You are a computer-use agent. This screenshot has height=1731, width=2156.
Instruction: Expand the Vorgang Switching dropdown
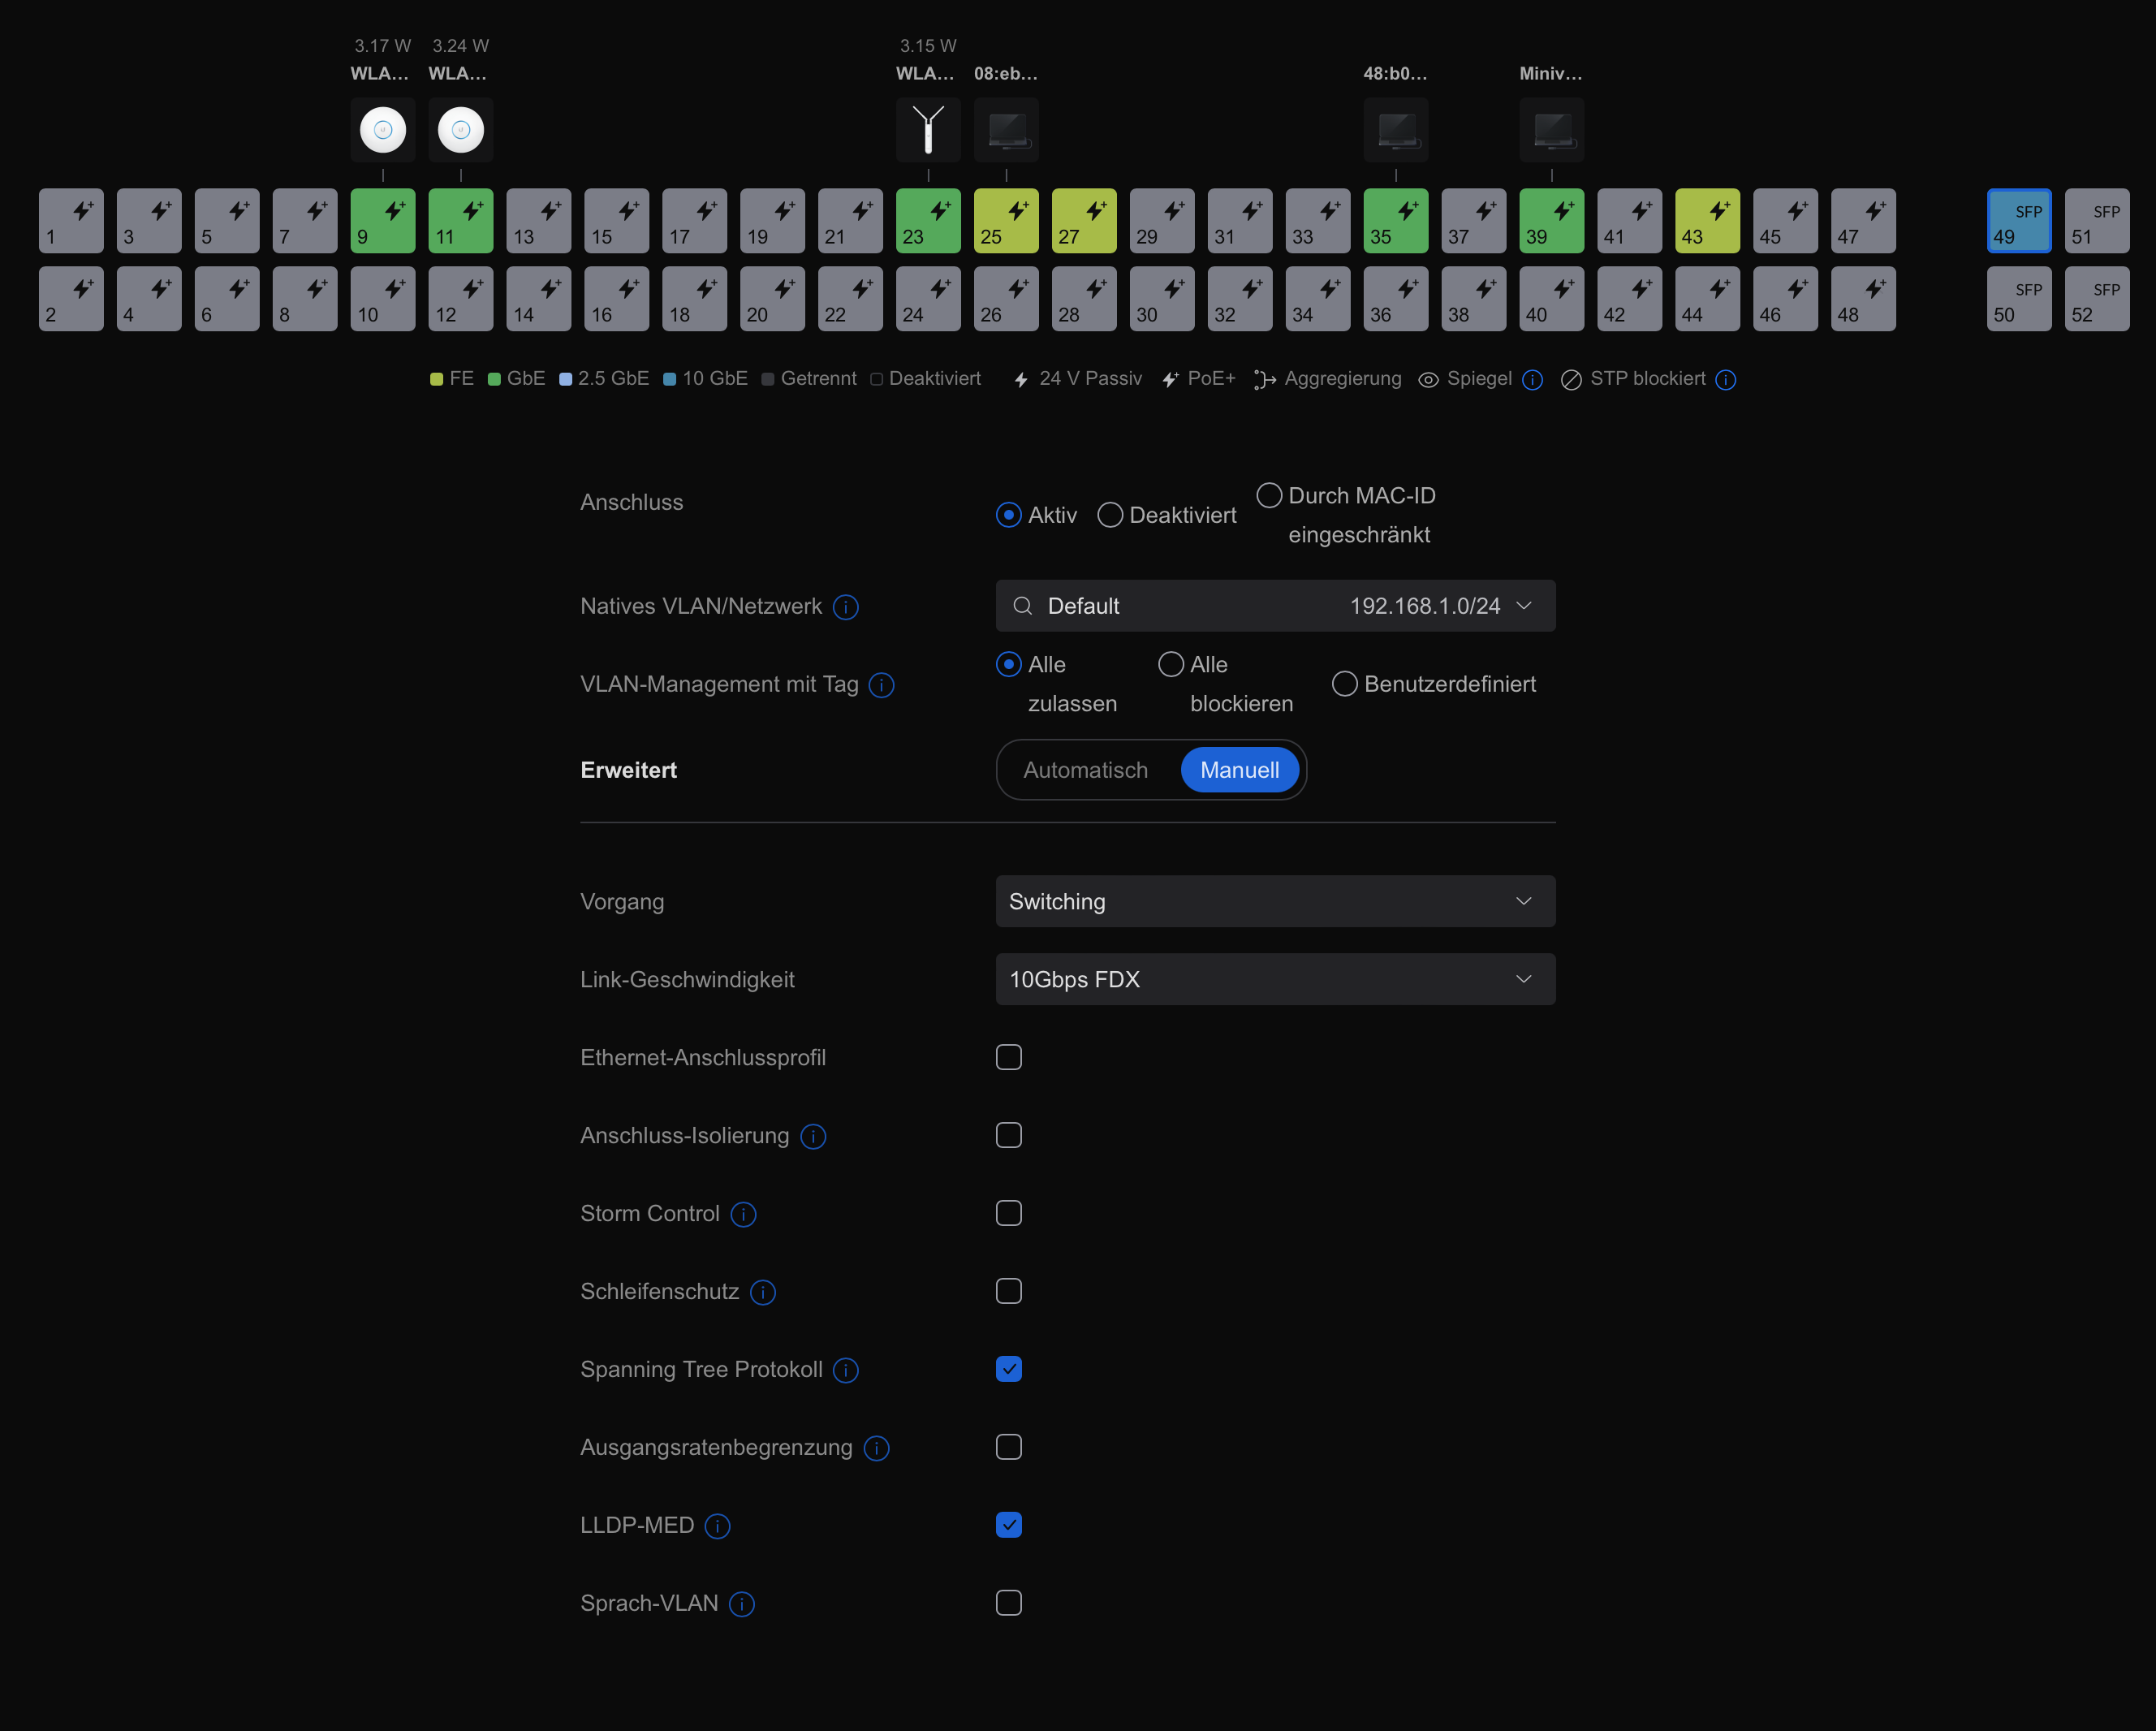tap(1275, 901)
